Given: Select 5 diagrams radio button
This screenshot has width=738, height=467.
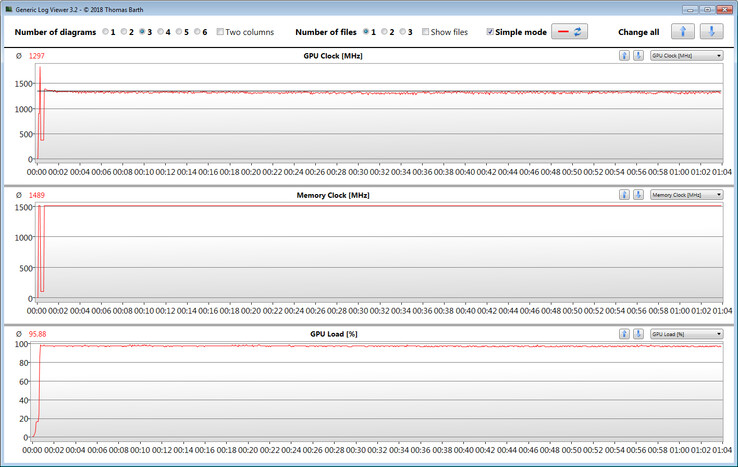Looking at the screenshot, I should pyautogui.click(x=179, y=32).
